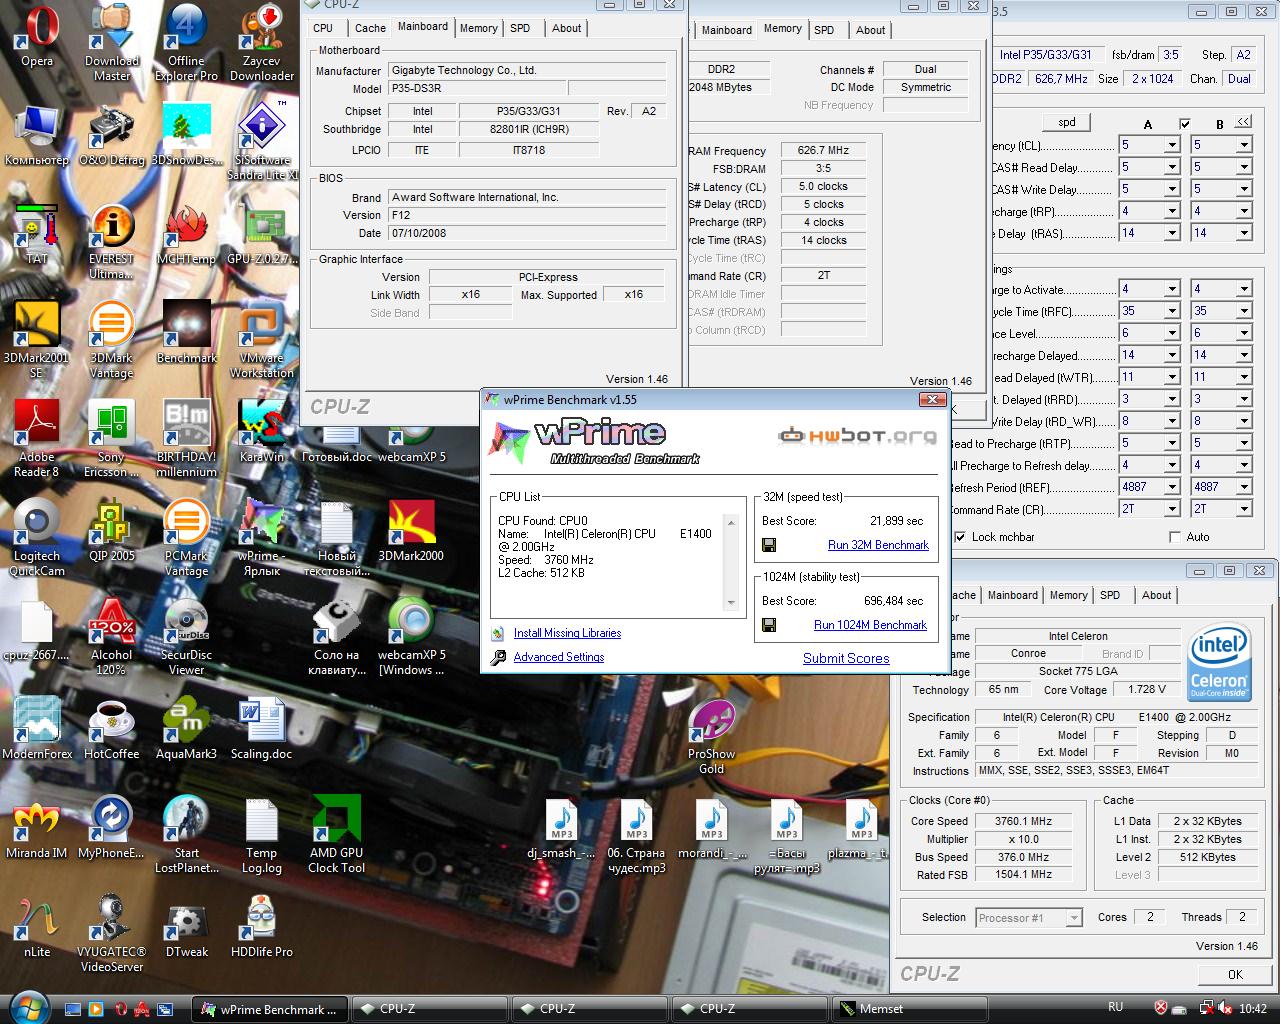Open Zaycev Downloader desktop shortcut
Image resolution: width=1280 pixels, height=1024 pixels.
(x=262, y=42)
